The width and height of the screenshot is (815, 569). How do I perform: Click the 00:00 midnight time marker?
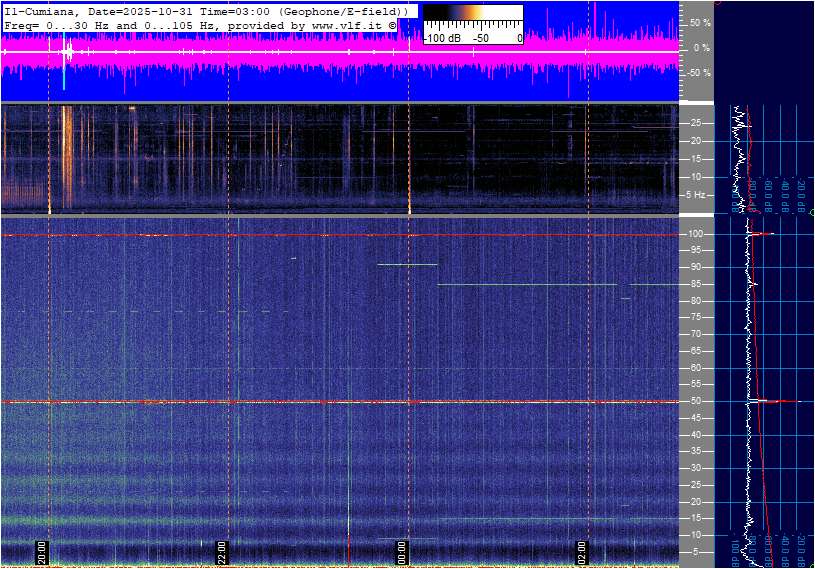pyautogui.click(x=402, y=552)
